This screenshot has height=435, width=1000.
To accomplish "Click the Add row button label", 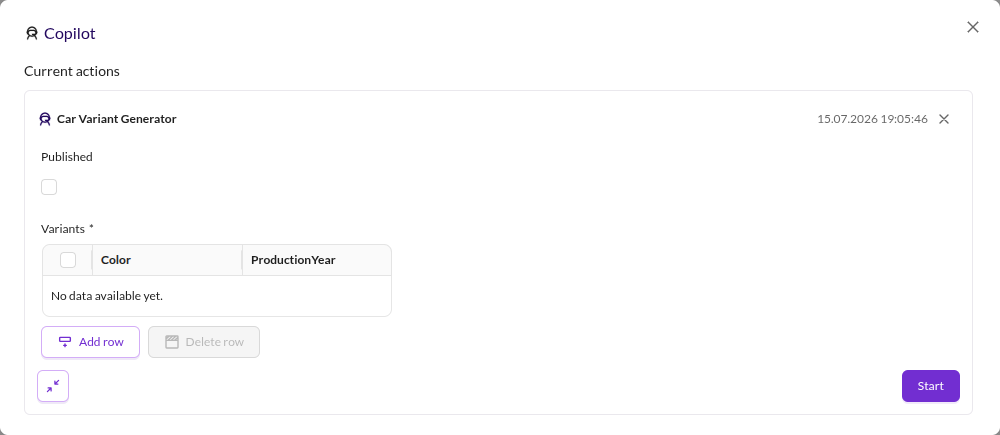I will coord(101,342).
